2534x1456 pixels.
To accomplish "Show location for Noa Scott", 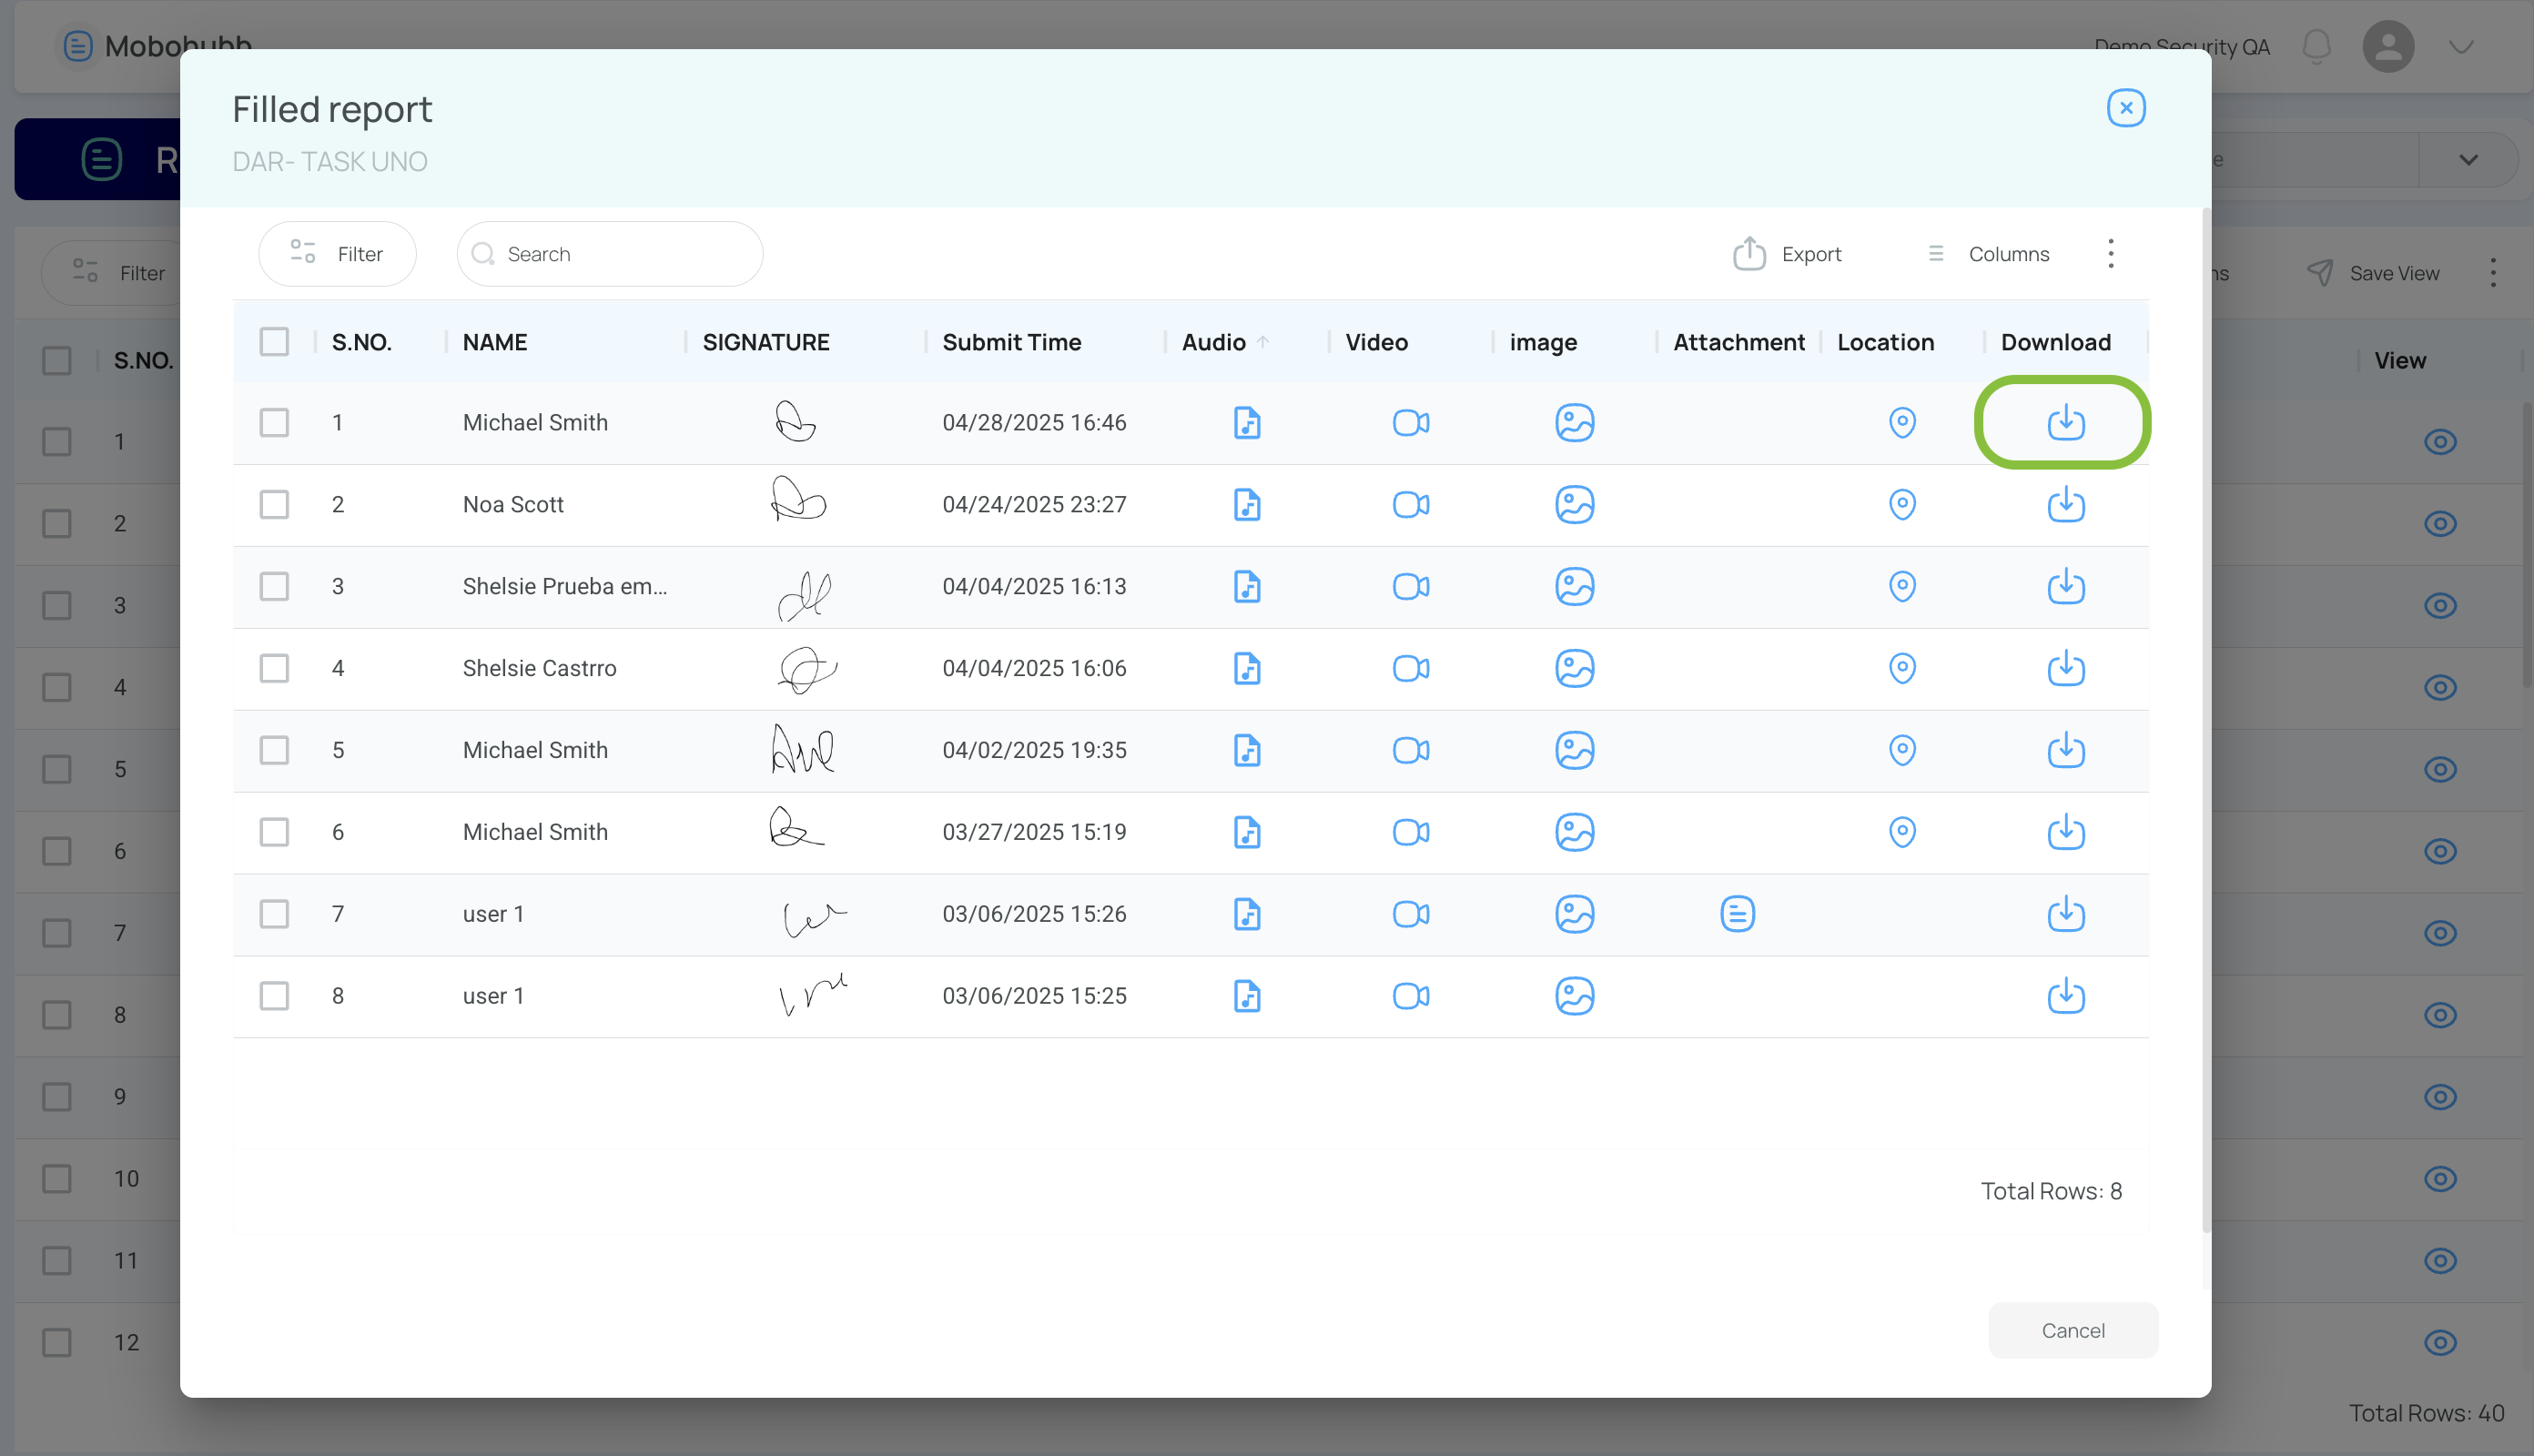I will (x=1902, y=504).
